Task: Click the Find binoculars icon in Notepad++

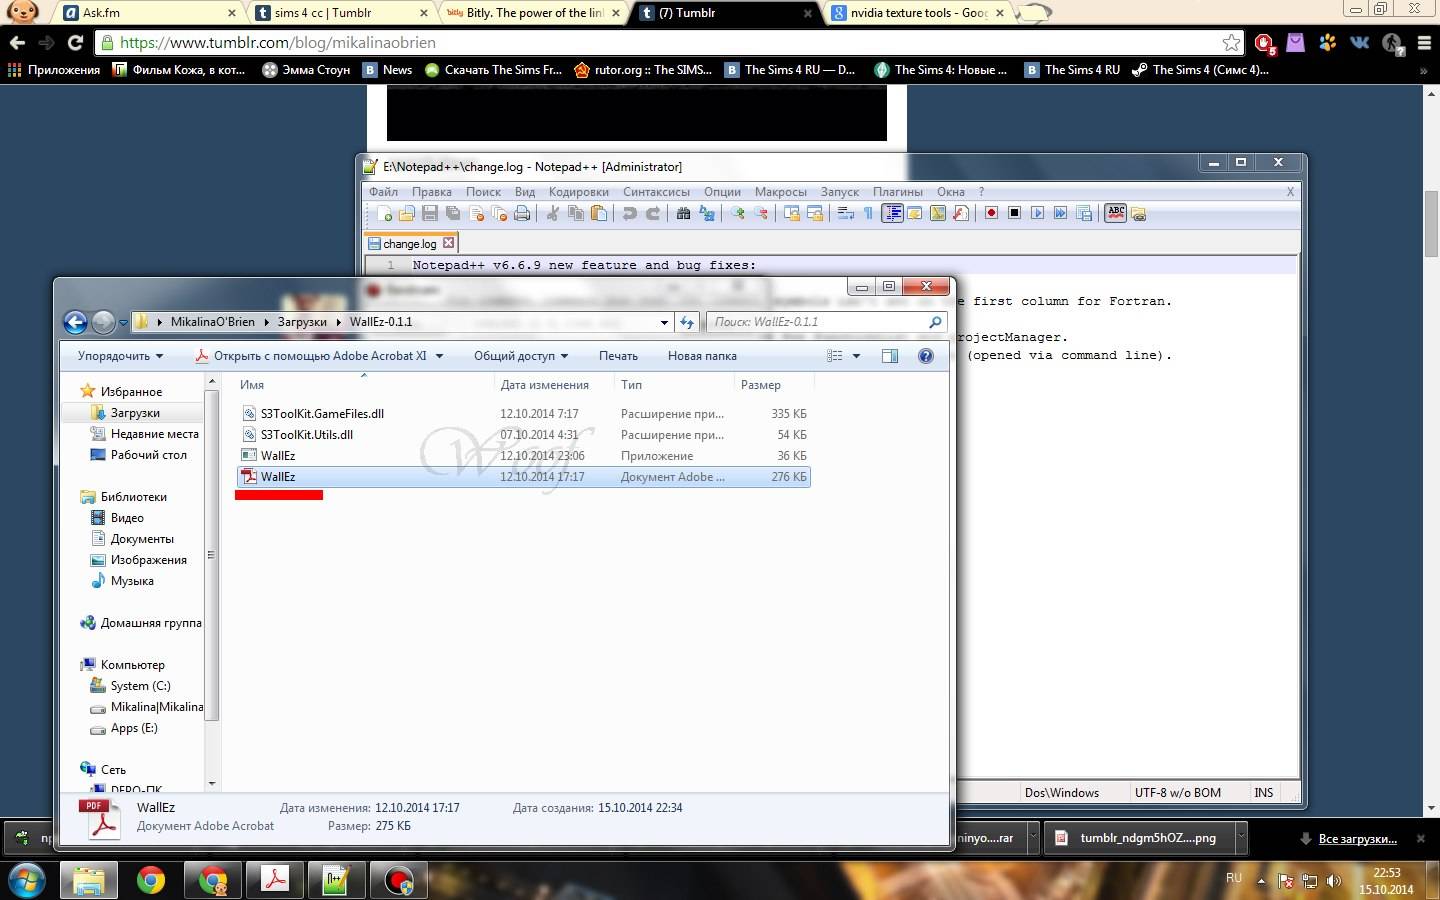Action: 683,213
